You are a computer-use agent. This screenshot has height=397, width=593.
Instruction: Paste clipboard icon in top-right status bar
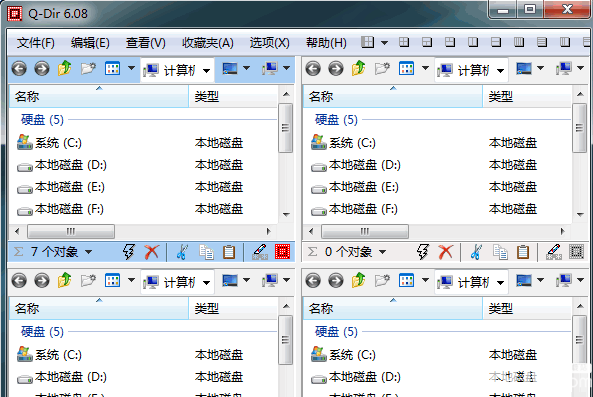[x=523, y=252]
